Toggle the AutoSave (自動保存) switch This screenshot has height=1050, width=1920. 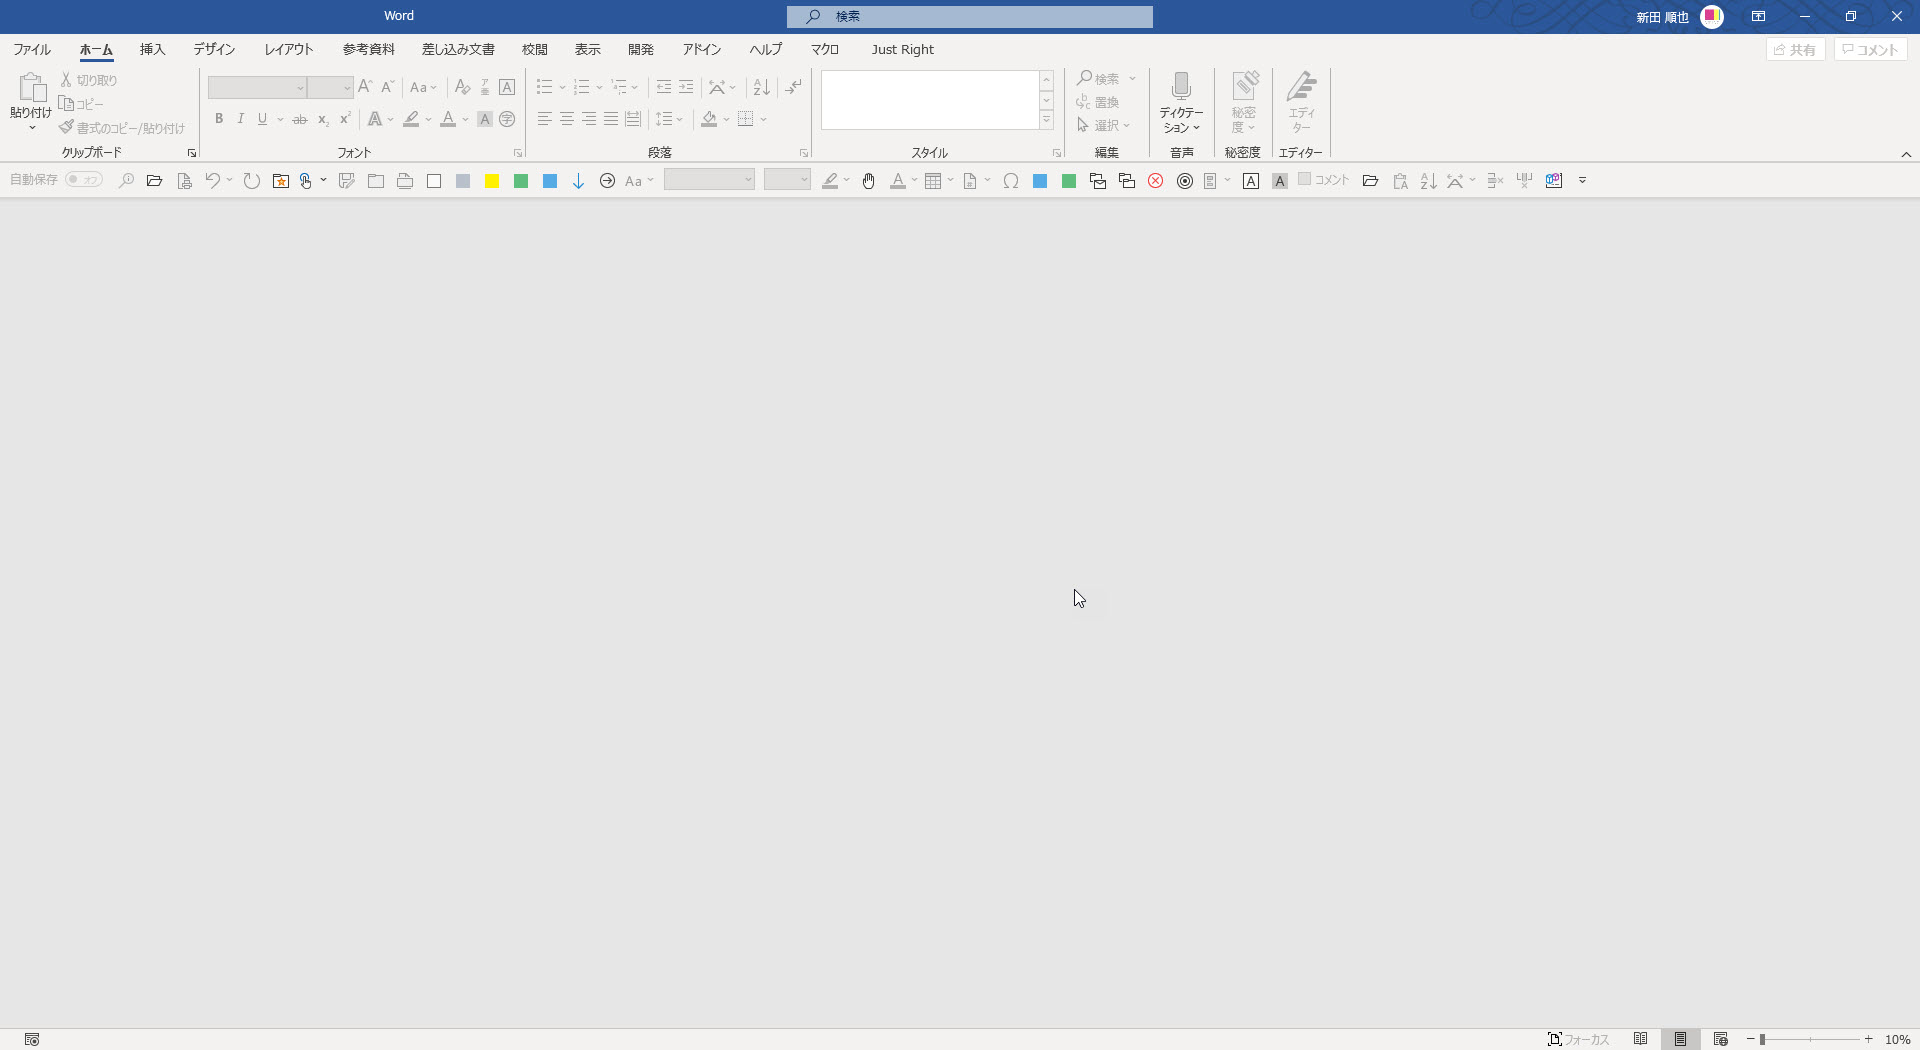84,180
